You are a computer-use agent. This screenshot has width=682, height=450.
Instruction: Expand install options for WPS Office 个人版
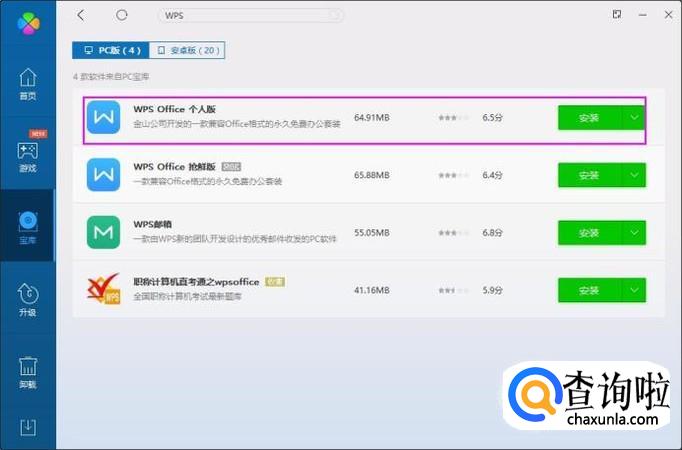point(634,118)
